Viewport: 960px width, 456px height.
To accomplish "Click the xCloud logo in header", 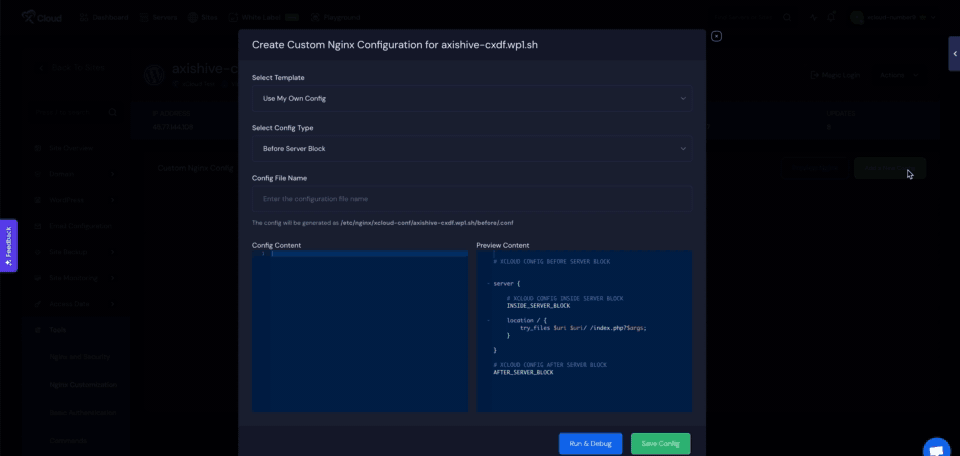I will (42, 17).
